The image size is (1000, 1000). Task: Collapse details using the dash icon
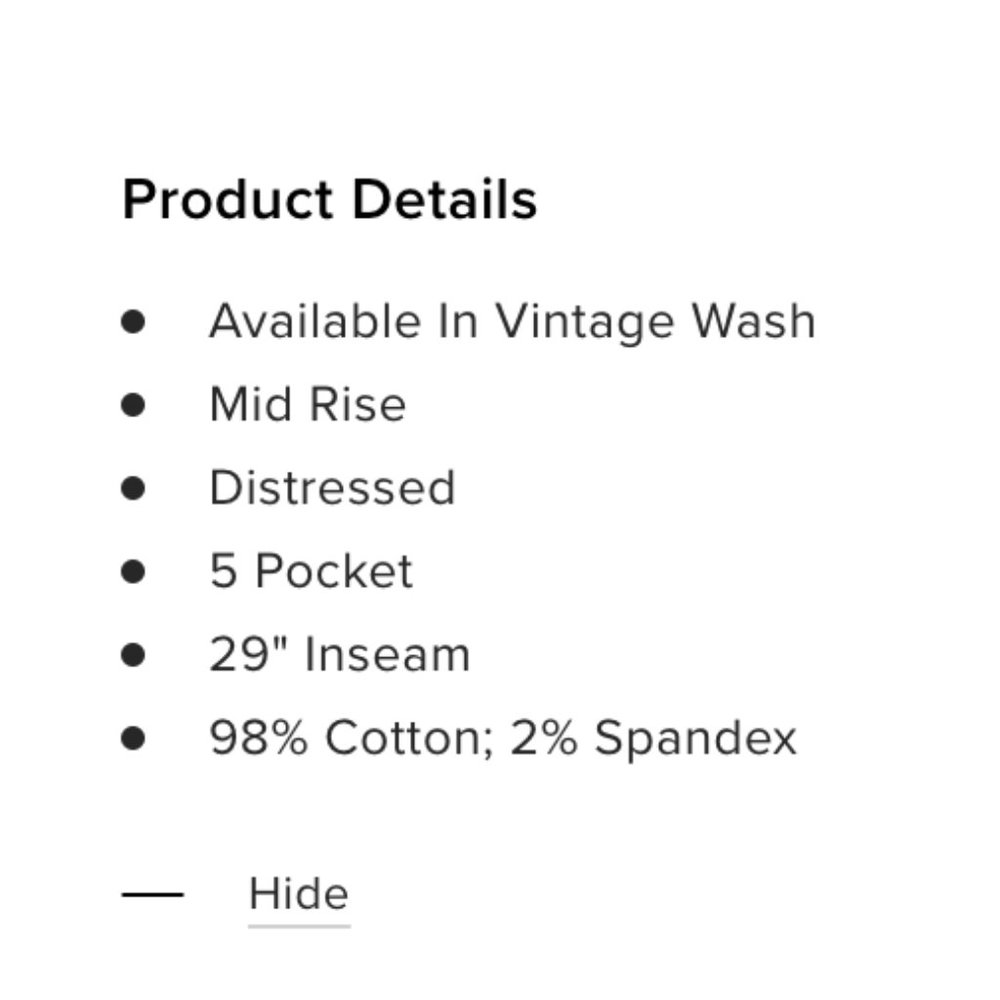152,894
